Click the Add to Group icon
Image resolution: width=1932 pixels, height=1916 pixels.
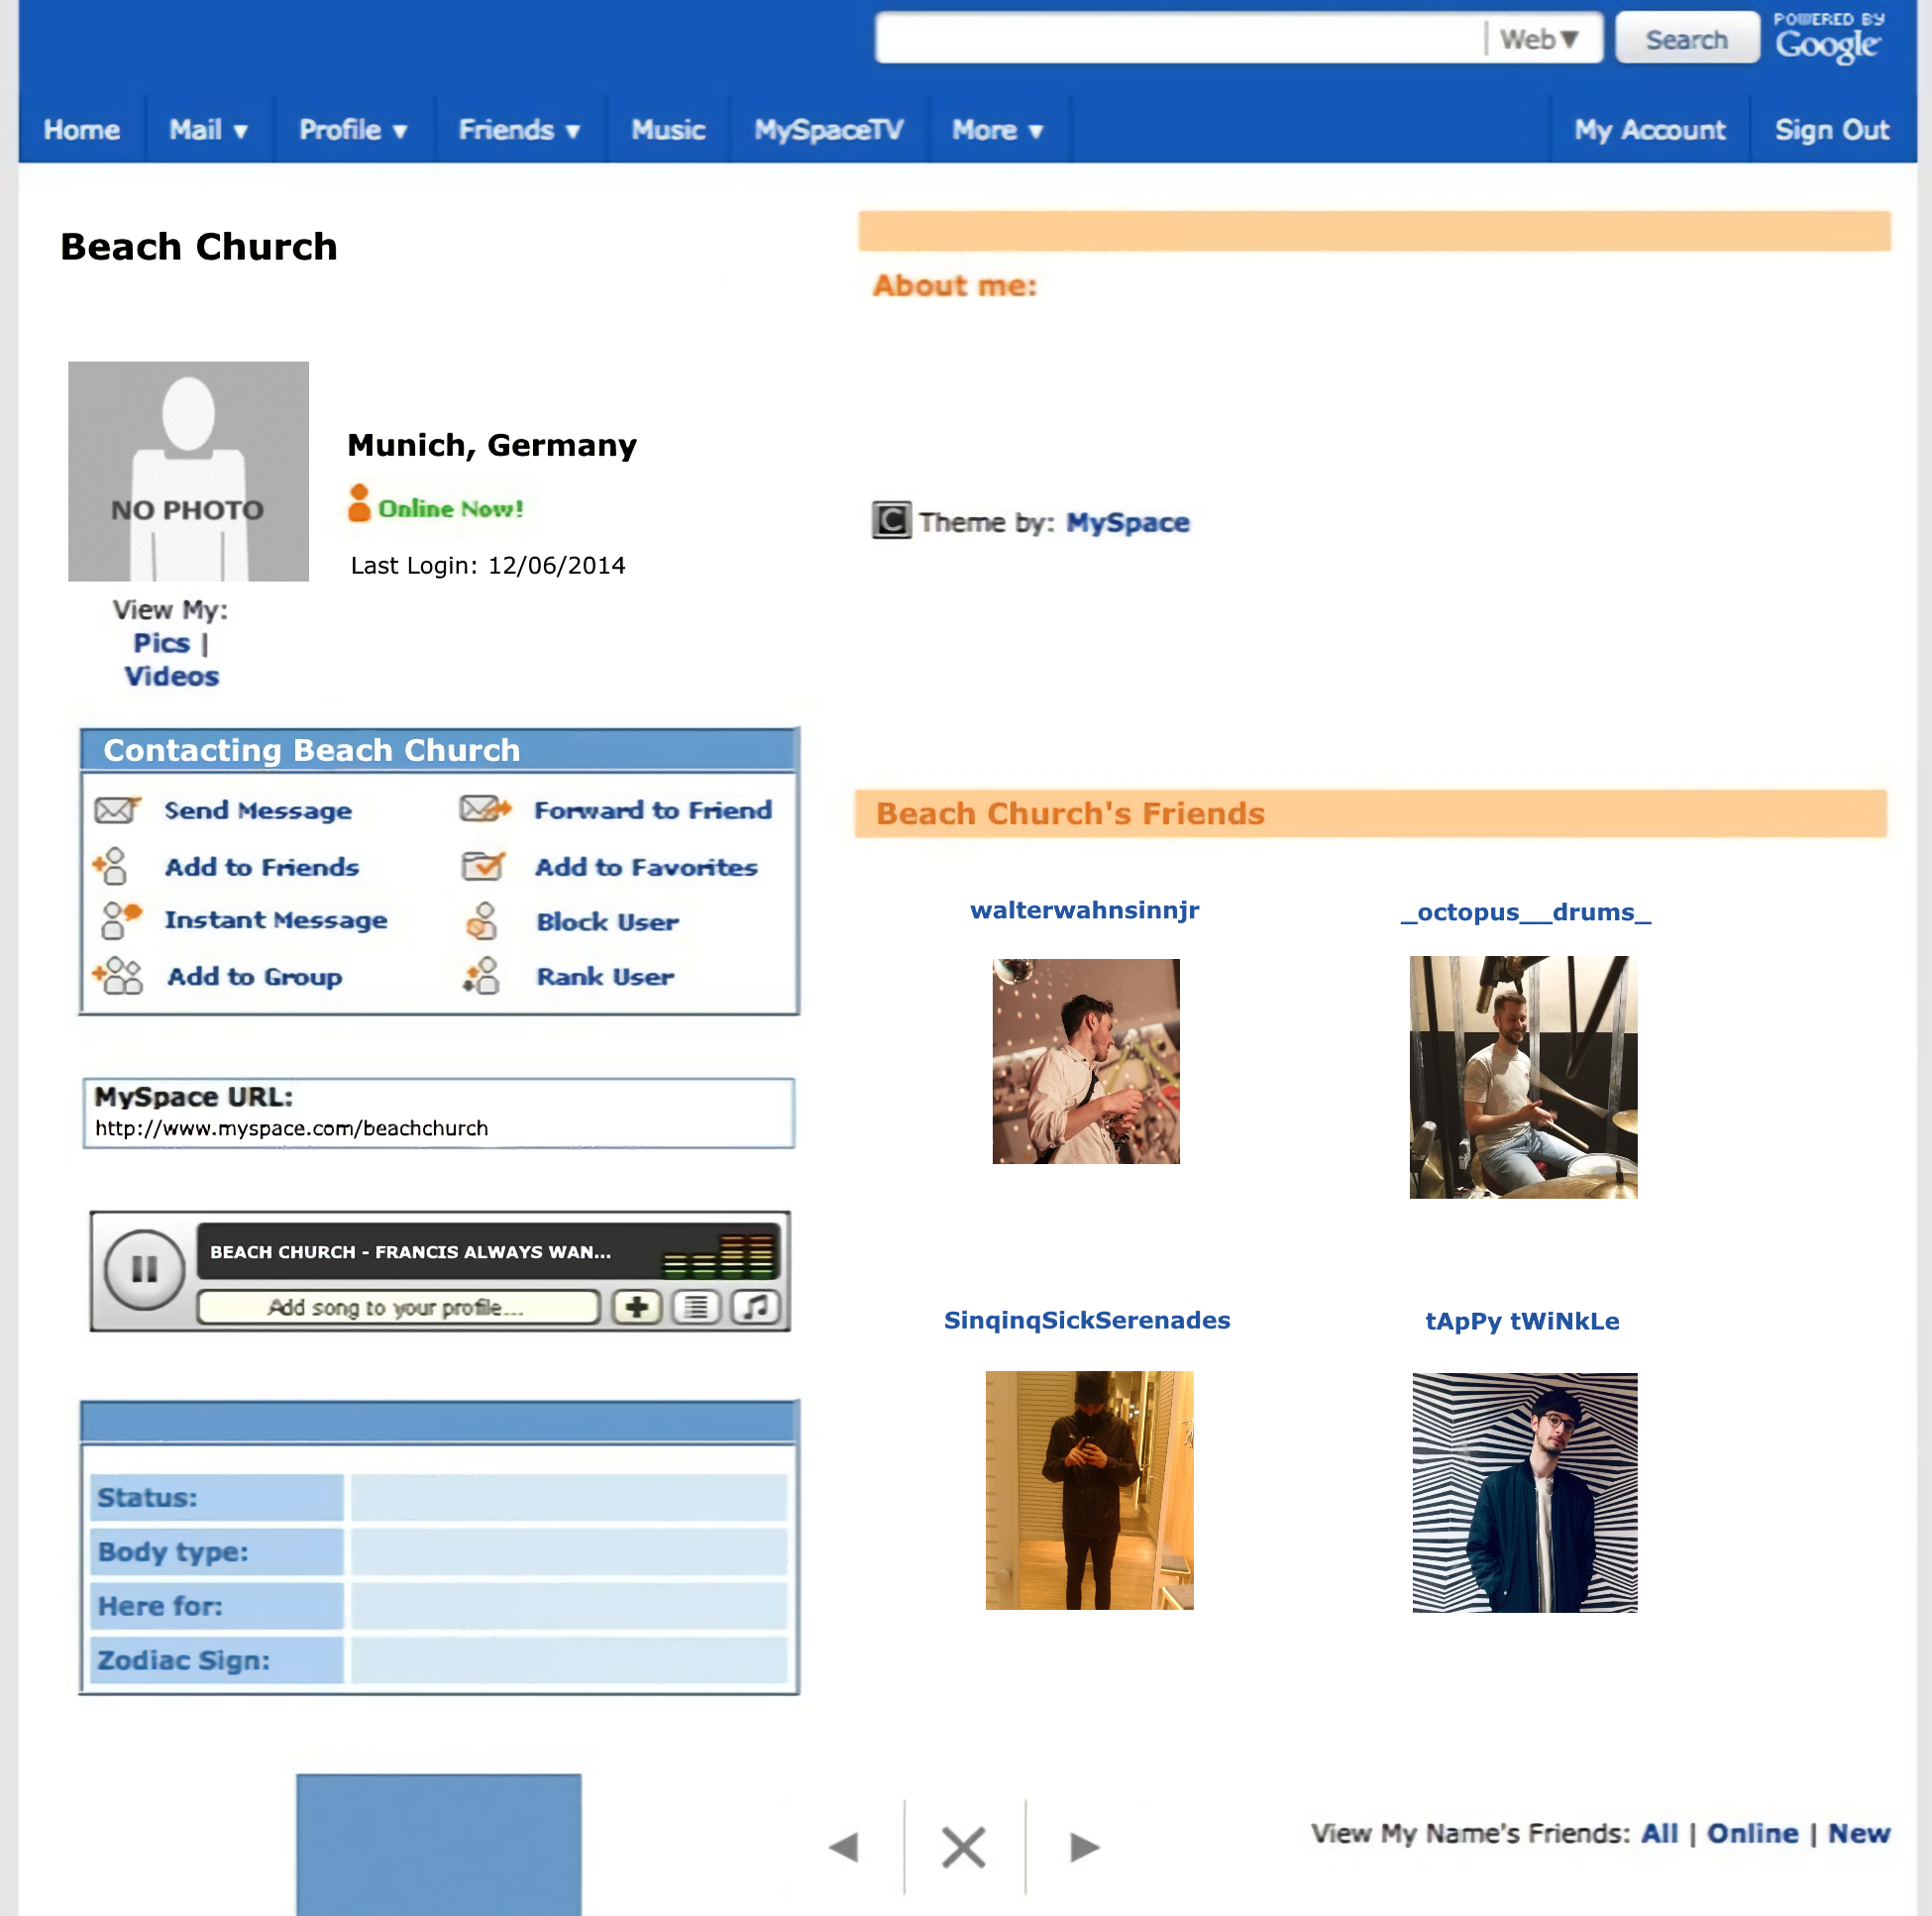point(118,975)
